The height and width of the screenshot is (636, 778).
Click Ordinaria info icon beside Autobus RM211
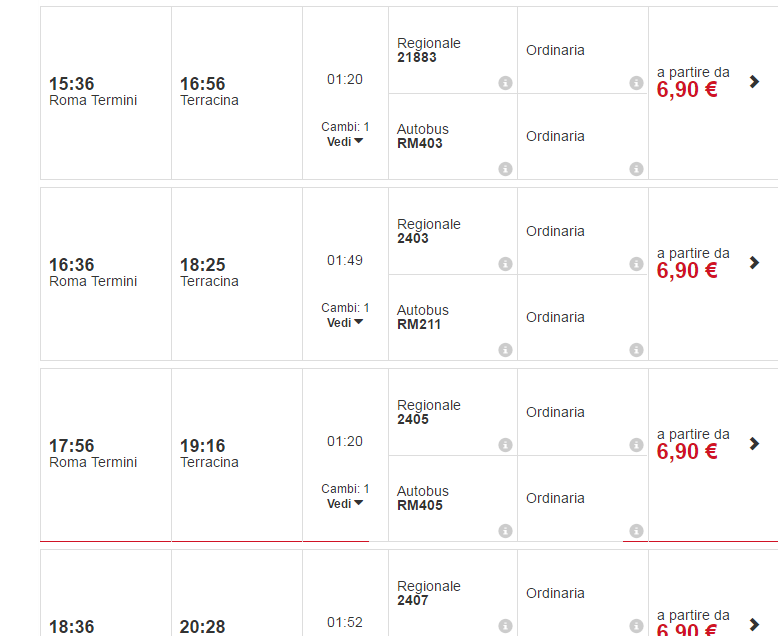coord(636,350)
